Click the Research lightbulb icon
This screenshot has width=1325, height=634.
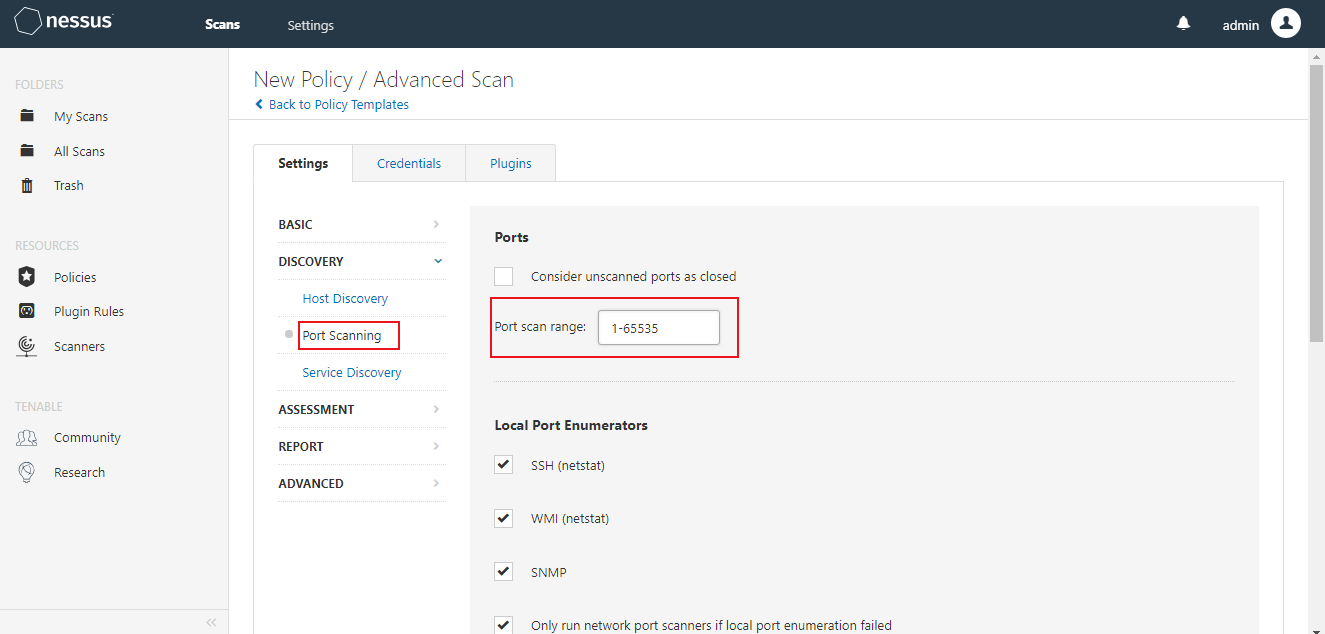28,472
